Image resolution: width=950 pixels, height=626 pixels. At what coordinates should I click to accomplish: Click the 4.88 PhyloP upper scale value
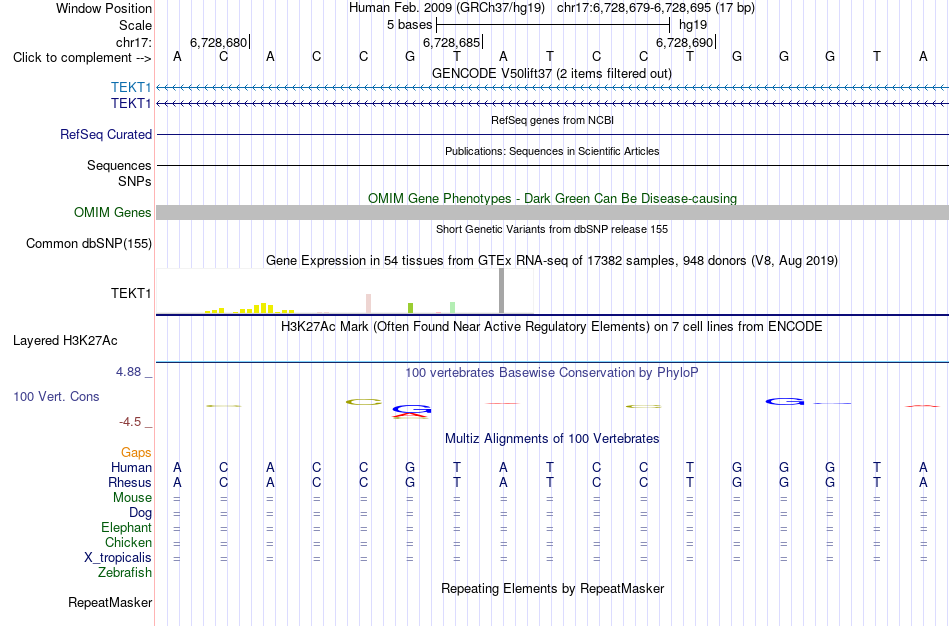pyautogui.click(x=128, y=371)
